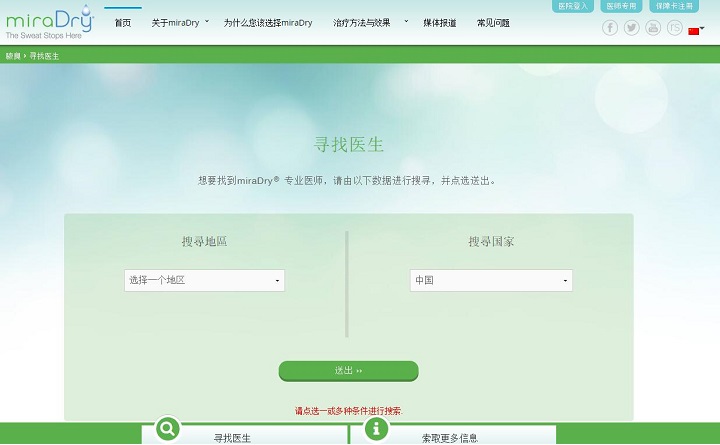Click the large 寻找医生 page title
720x445 pixels.
(x=349, y=145)
